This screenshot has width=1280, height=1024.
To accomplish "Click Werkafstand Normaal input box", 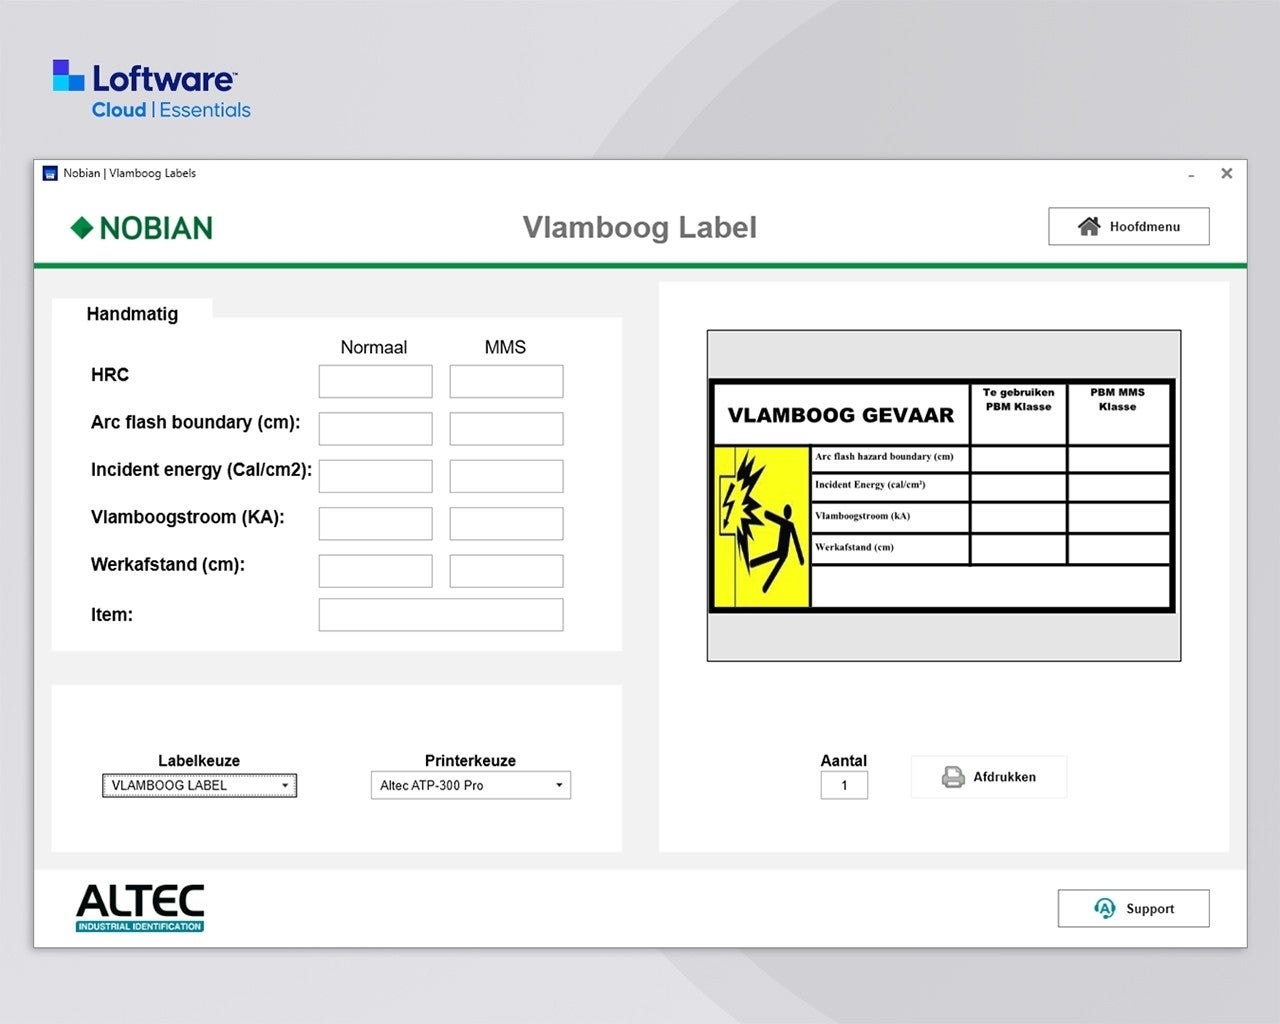I will point(375,571).
